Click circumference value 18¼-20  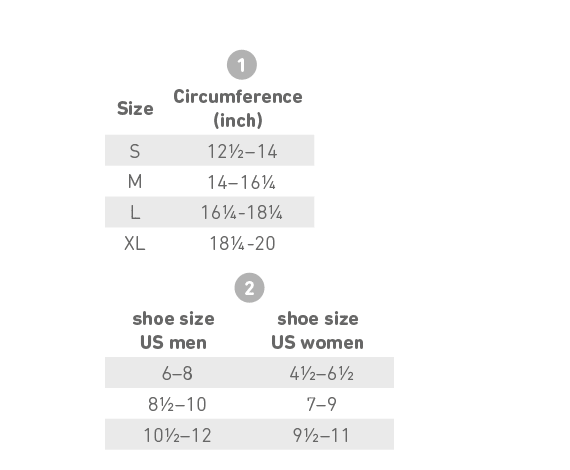242,243
